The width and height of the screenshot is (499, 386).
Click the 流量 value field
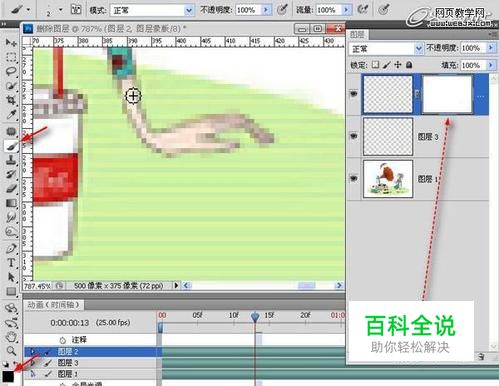329,10
